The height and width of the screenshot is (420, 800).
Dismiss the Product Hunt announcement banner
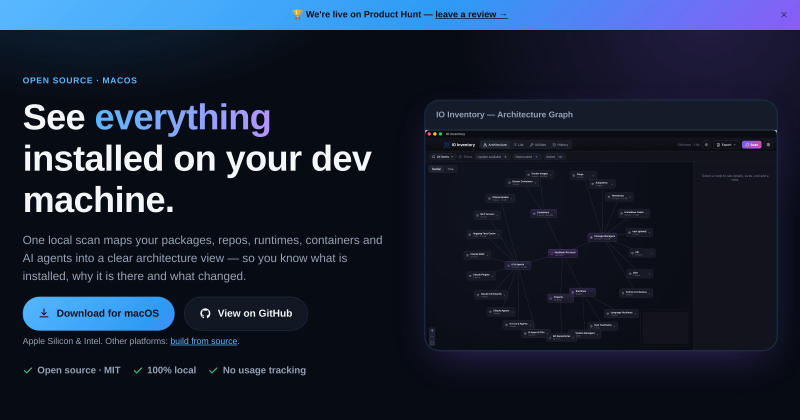(x=784, y=15)
